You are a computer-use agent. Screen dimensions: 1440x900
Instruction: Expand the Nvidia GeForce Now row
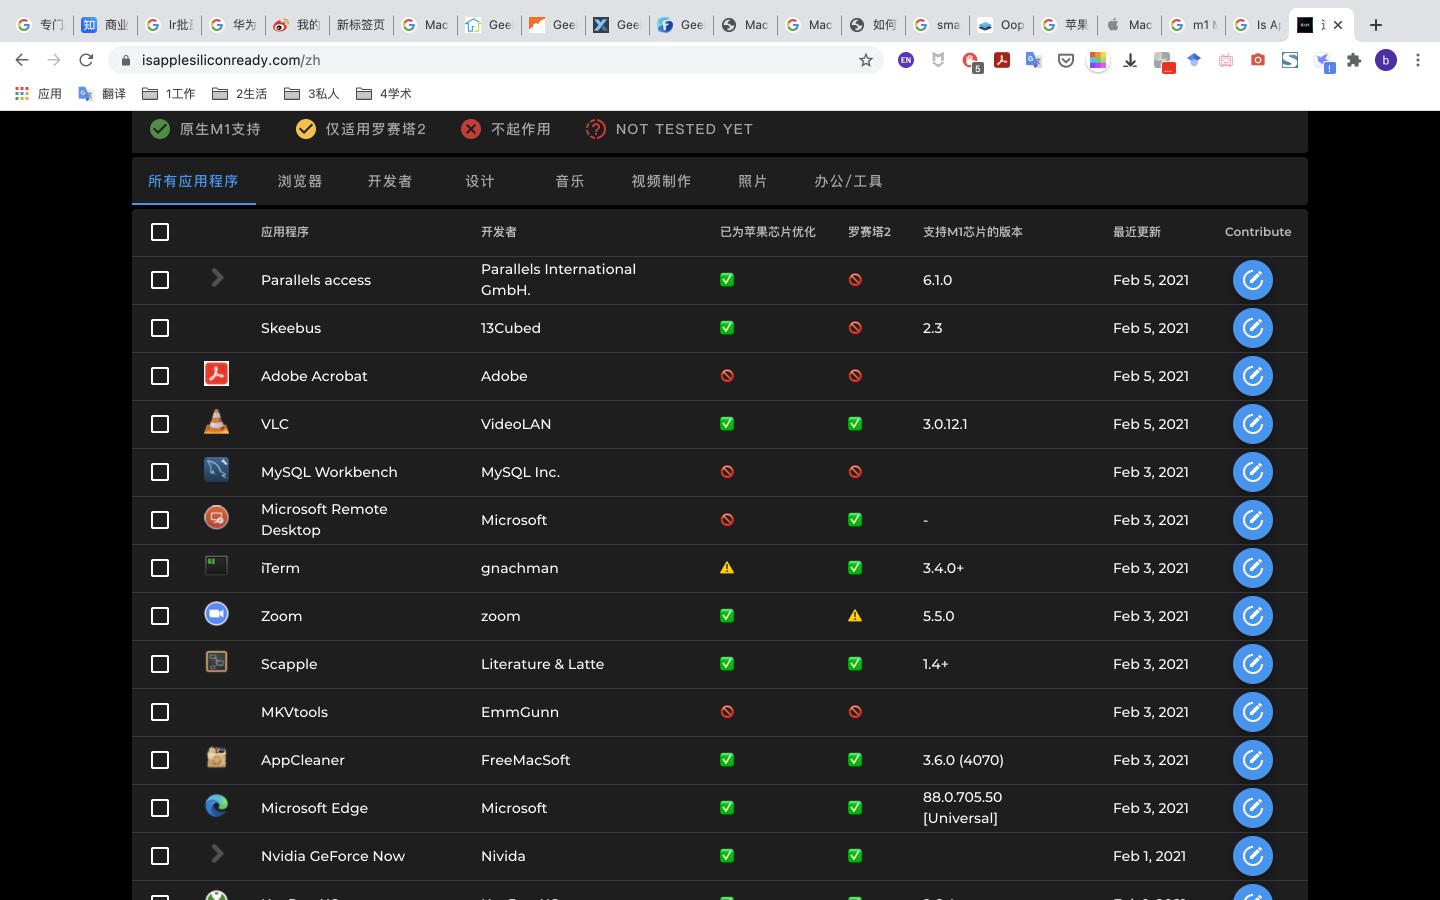[x=217, y=855]
